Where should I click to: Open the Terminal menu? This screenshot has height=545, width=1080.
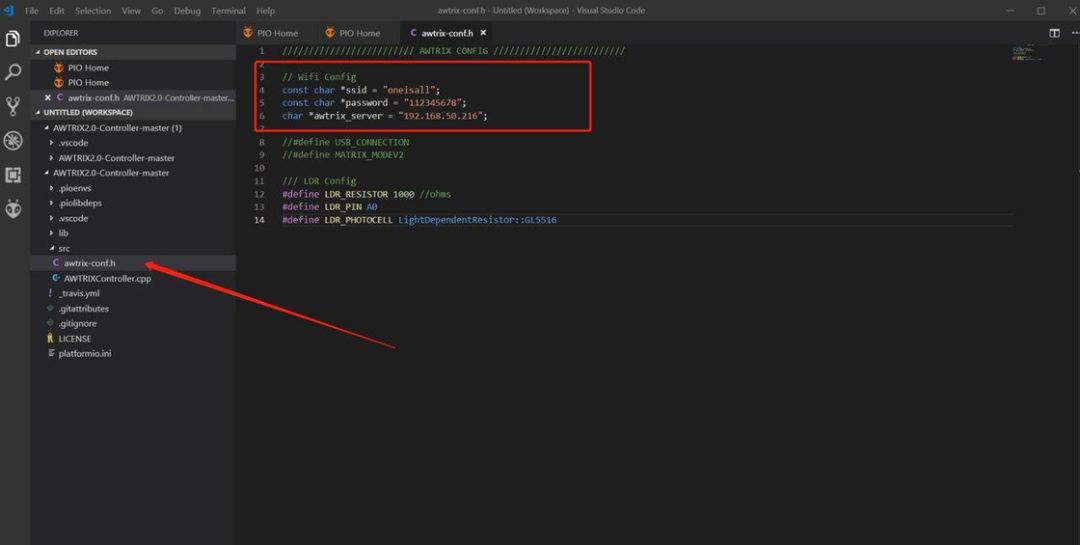[x=228, y=10]
